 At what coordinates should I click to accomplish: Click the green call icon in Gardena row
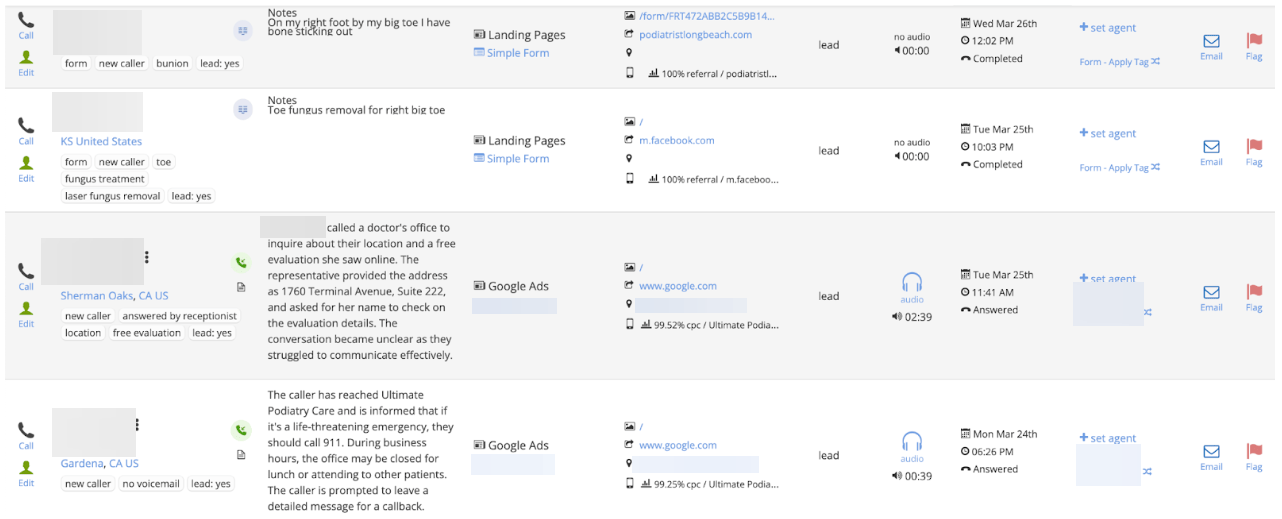(x=241, y=431)
